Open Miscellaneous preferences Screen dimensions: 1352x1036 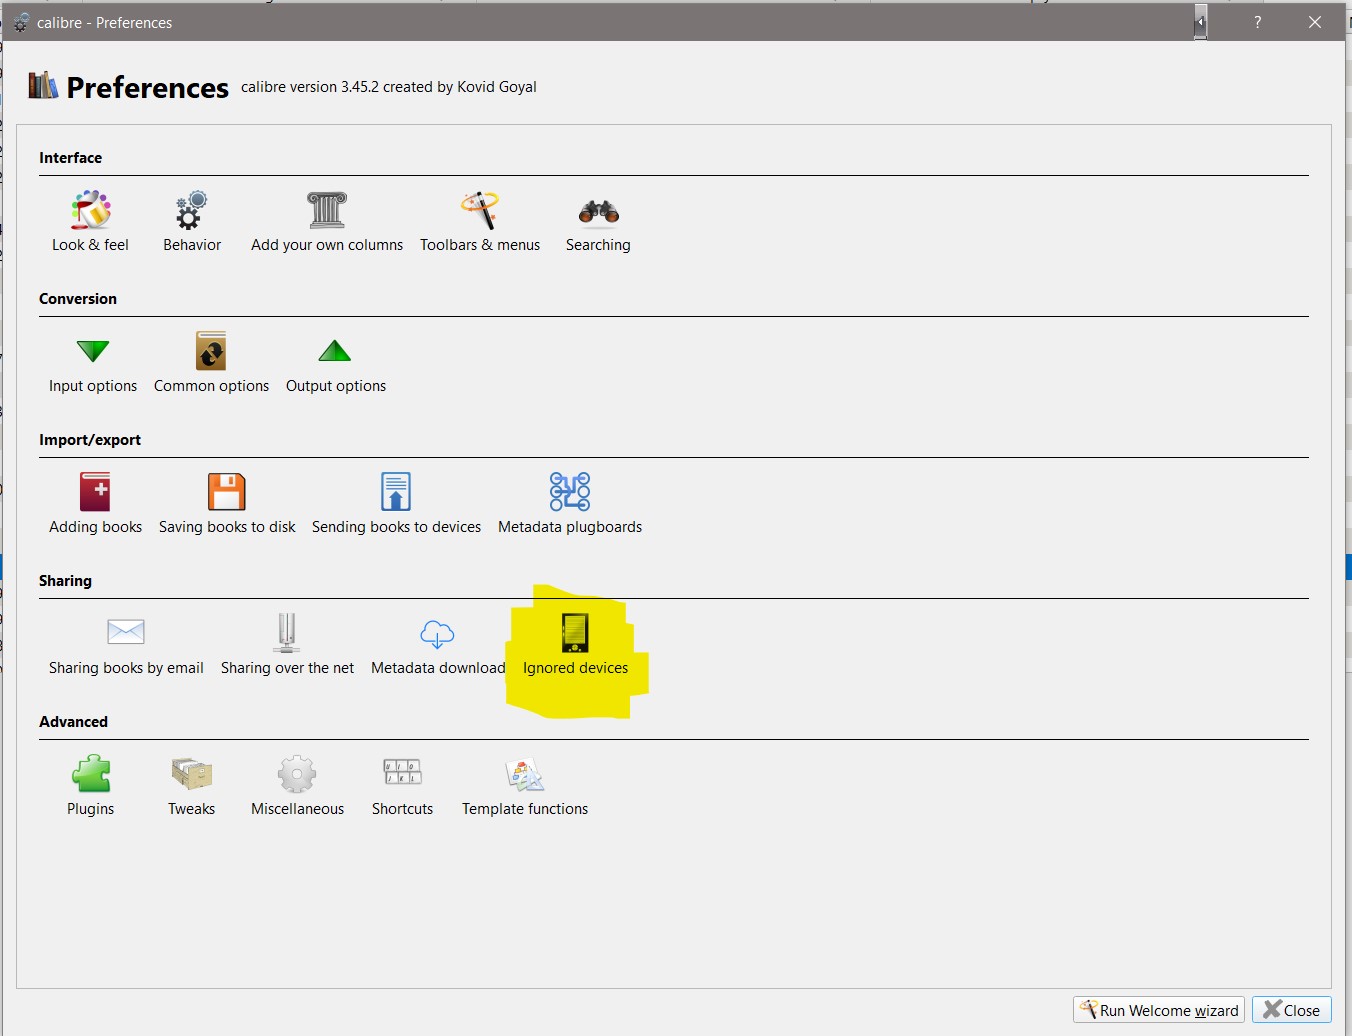[x=297, y=786]
